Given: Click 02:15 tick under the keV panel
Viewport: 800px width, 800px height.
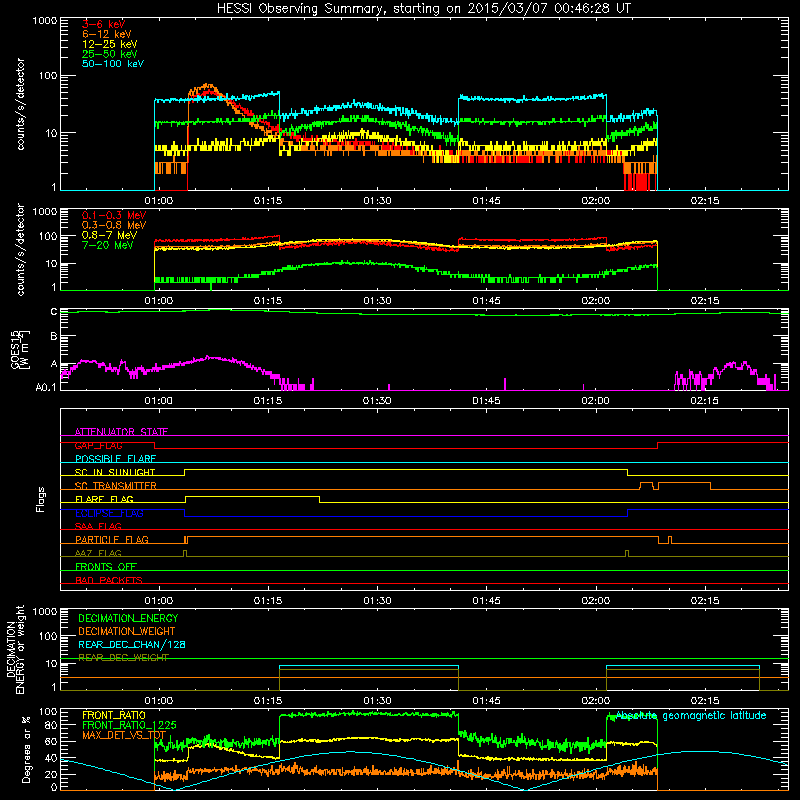Looking at the screenshot, I should coord(705,201).
